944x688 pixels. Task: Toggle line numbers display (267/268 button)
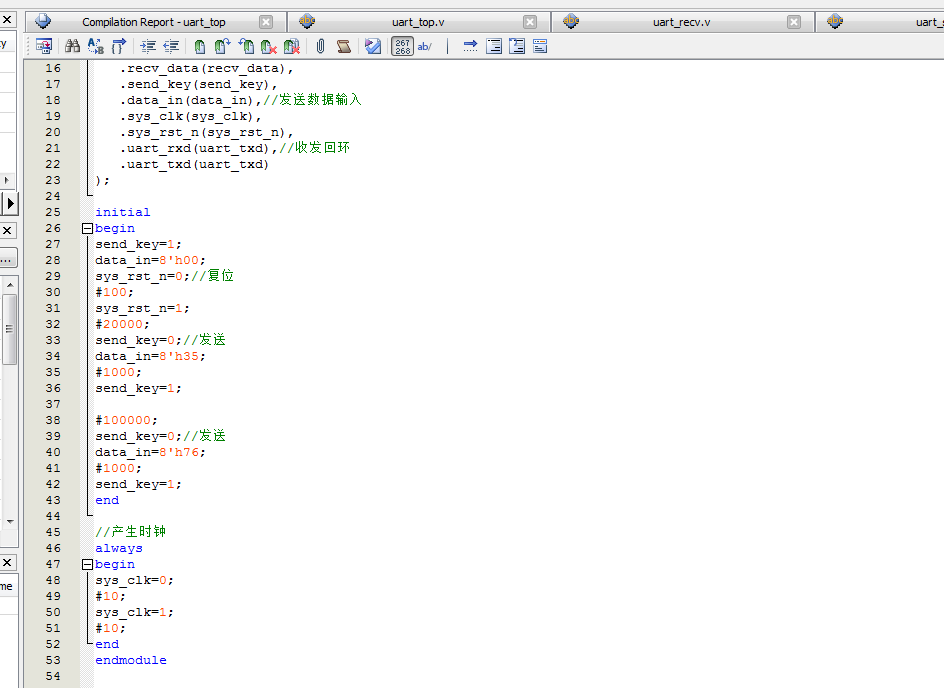pyautogui.click(x=402, y=46)
